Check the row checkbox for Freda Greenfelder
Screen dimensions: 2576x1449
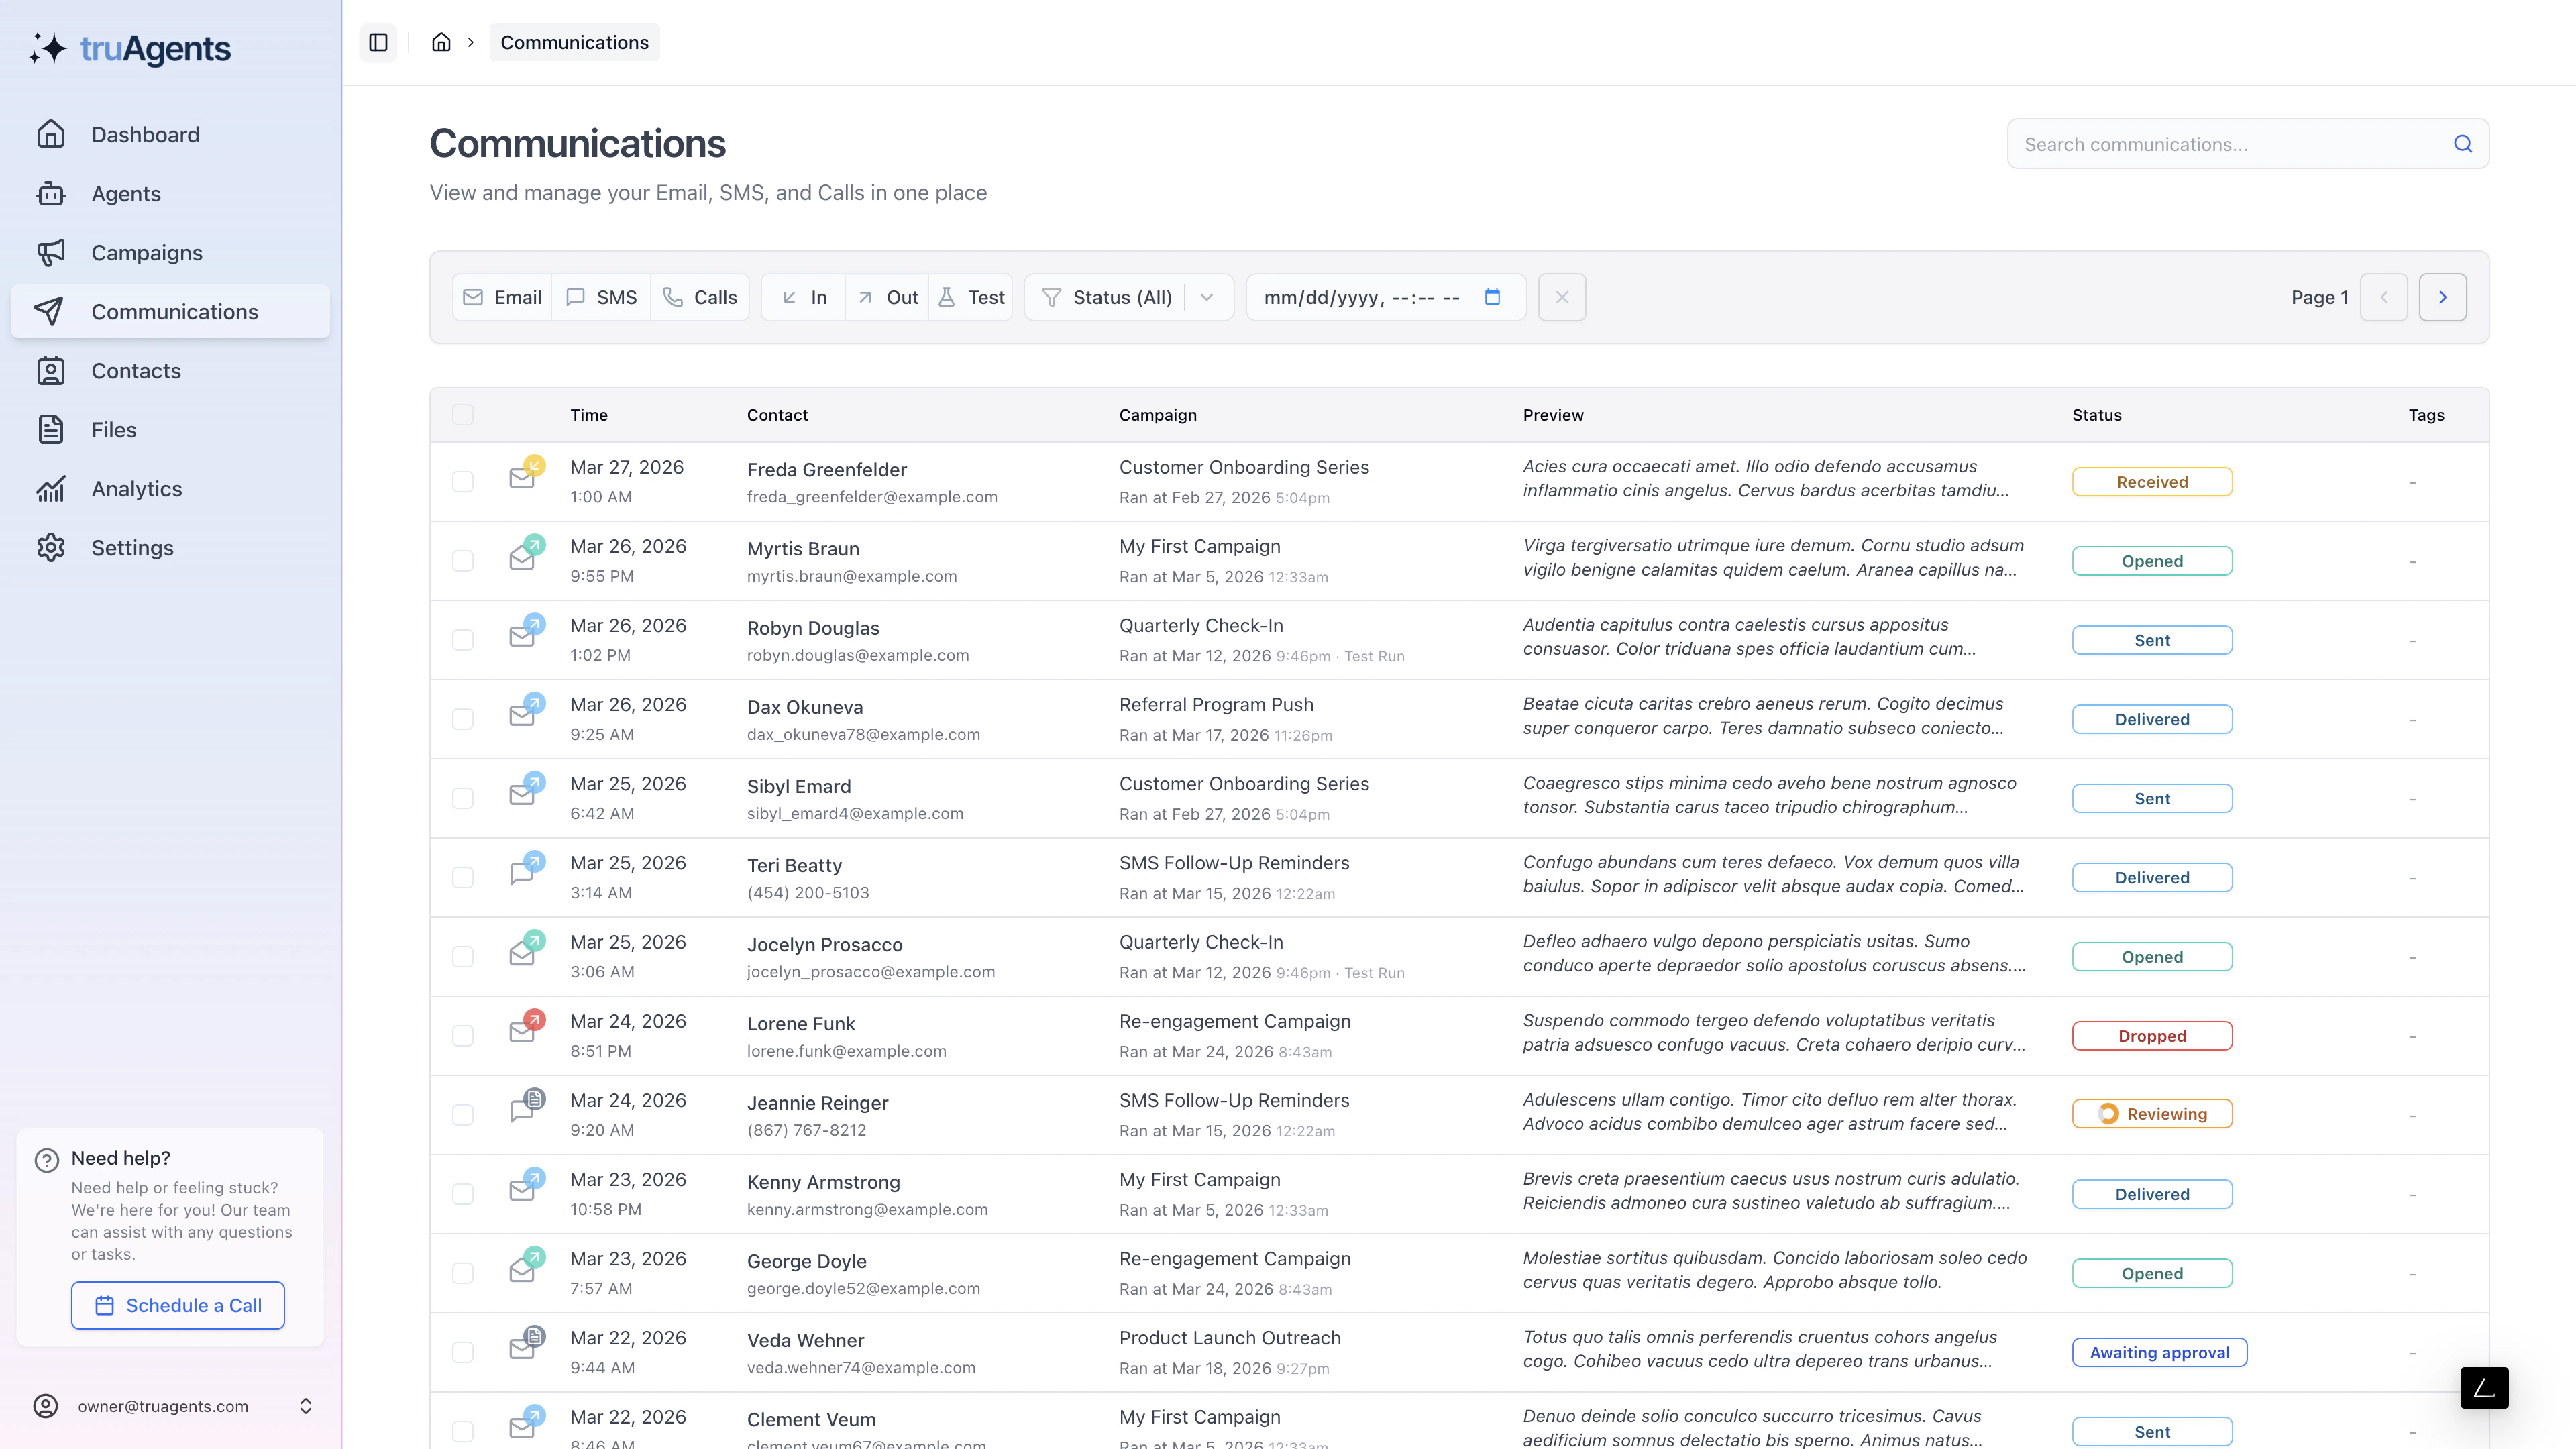pos(463,481)
